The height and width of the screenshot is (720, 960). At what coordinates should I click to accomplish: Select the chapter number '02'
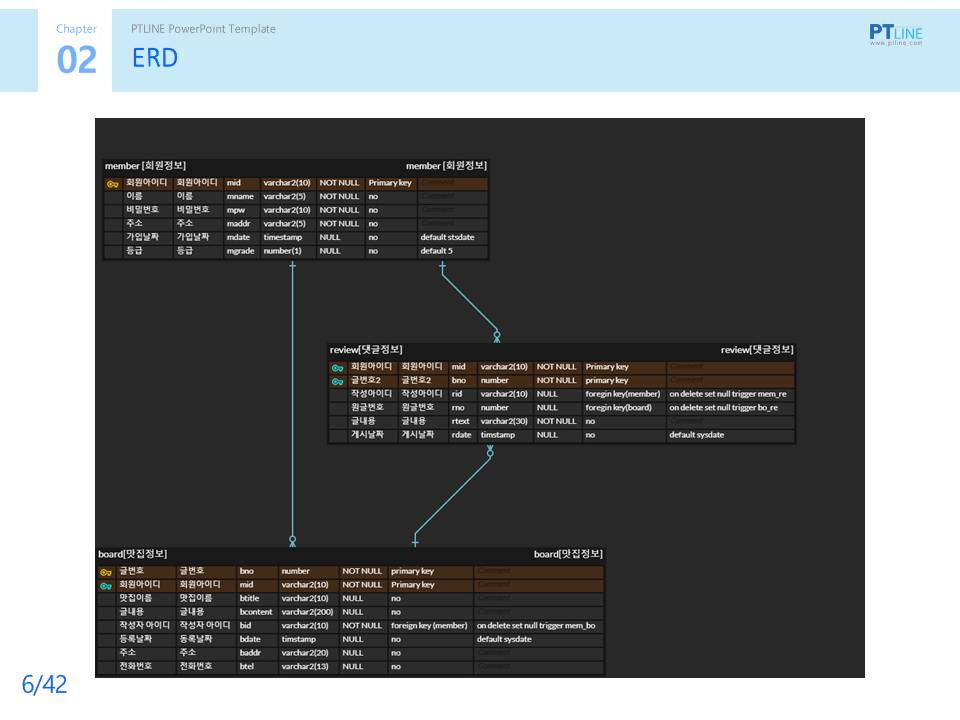tap(77, 60)
